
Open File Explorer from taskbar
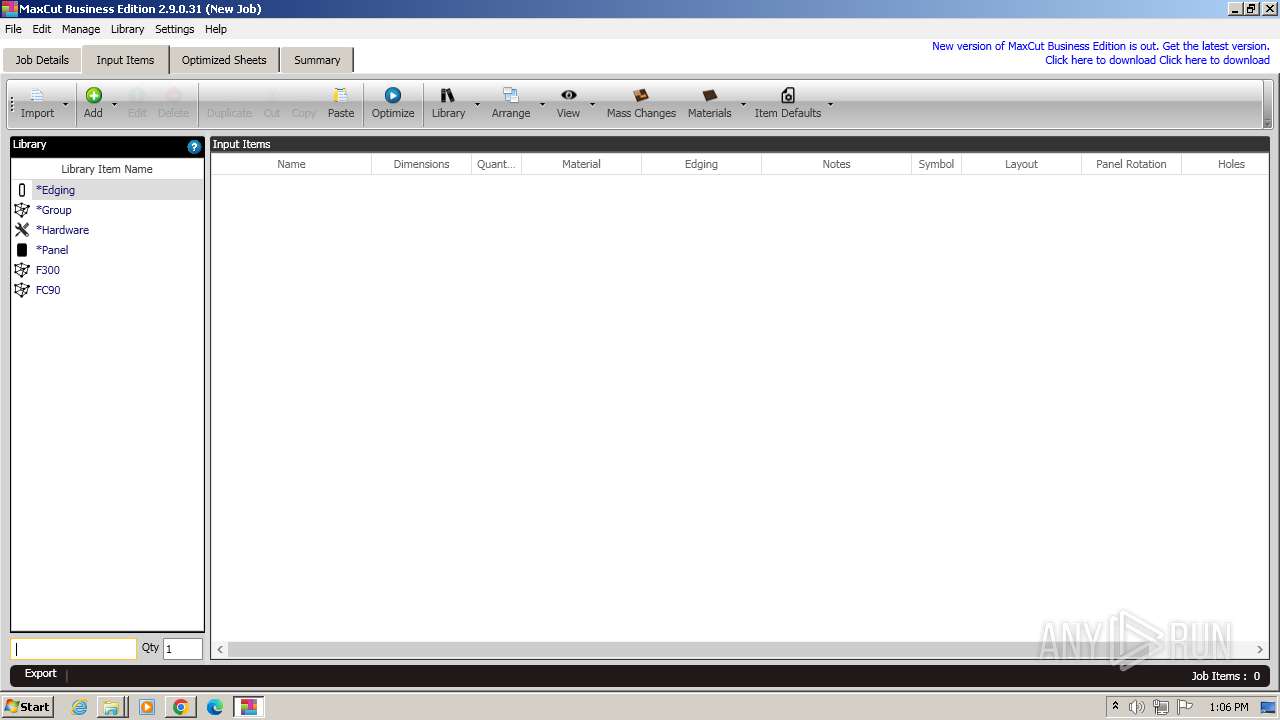pos(111,707)
